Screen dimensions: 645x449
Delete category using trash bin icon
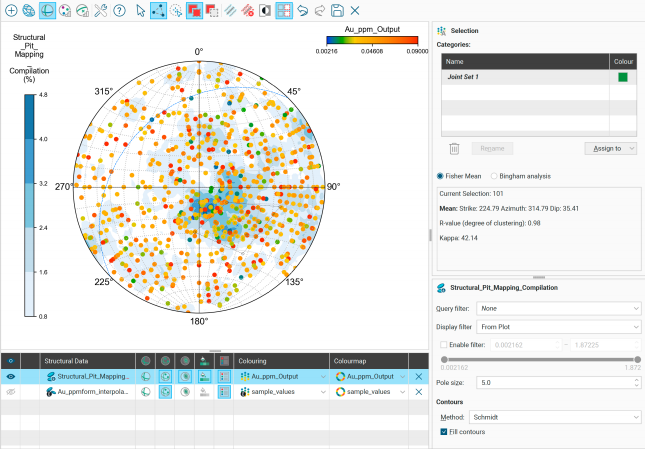[x=453, y=148]
